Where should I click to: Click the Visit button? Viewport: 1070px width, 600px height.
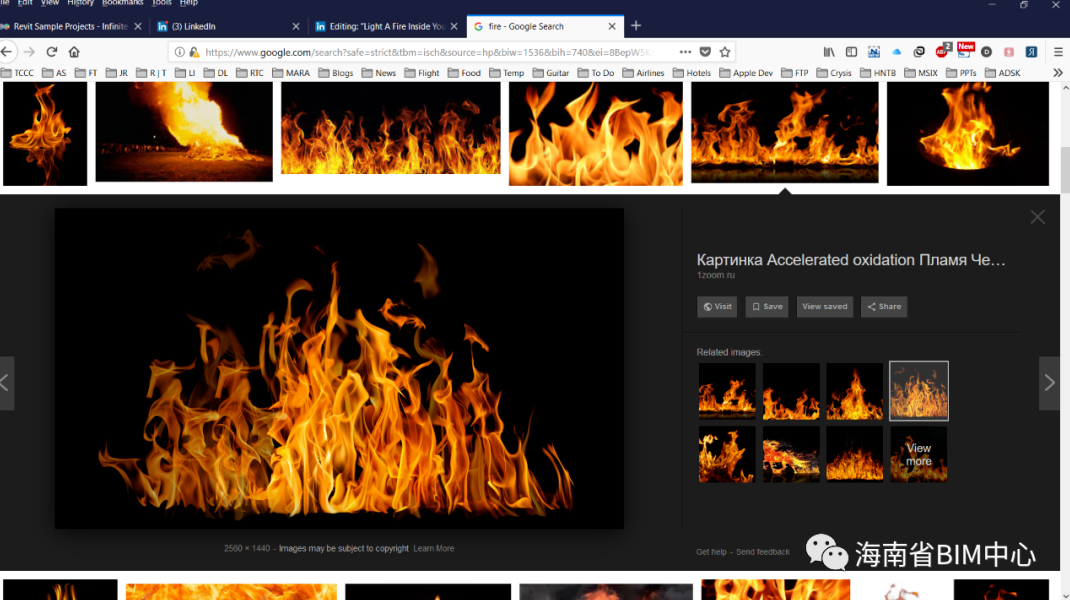click(717, 307)
